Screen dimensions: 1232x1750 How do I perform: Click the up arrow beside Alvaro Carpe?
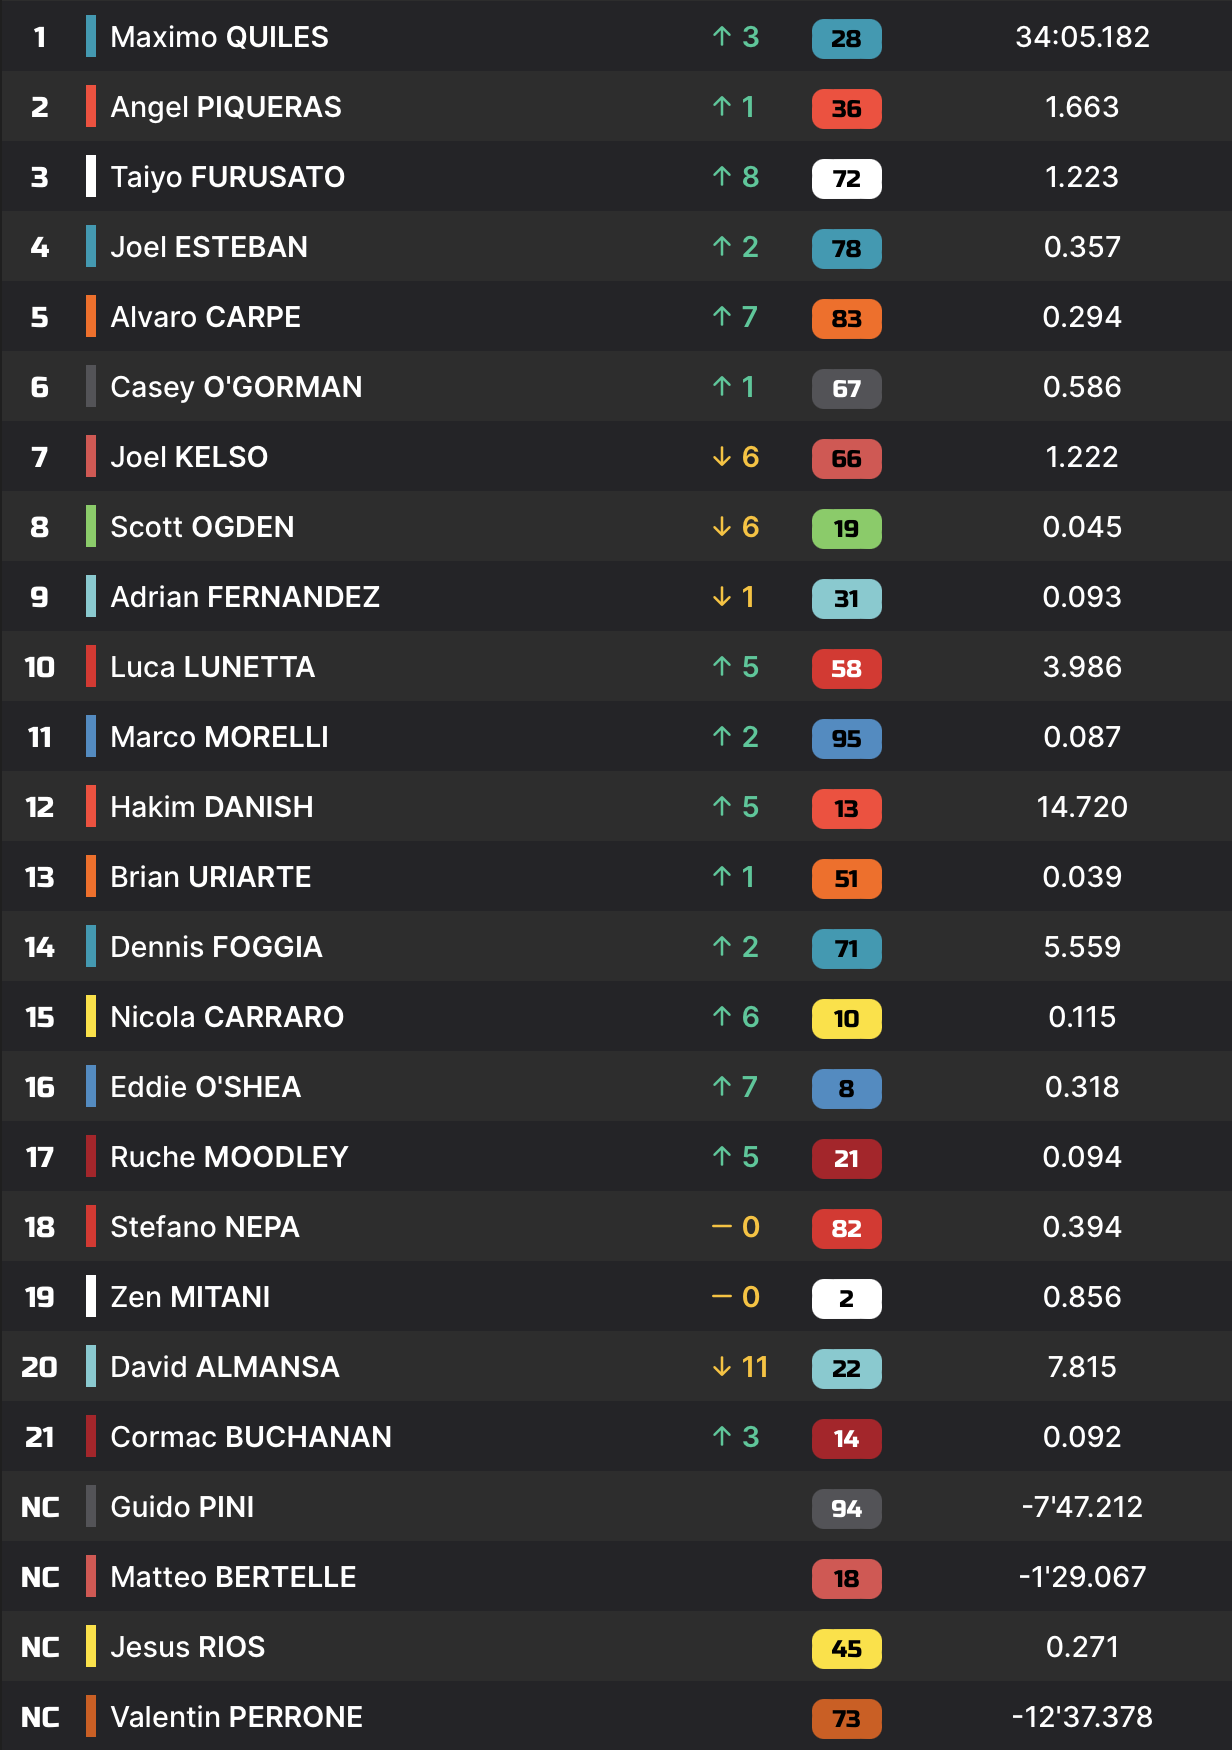click(722, 317)
